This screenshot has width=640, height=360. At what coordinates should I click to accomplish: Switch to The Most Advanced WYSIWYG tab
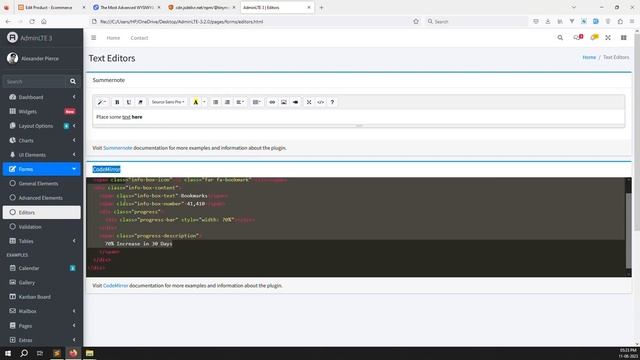[127, 7]
